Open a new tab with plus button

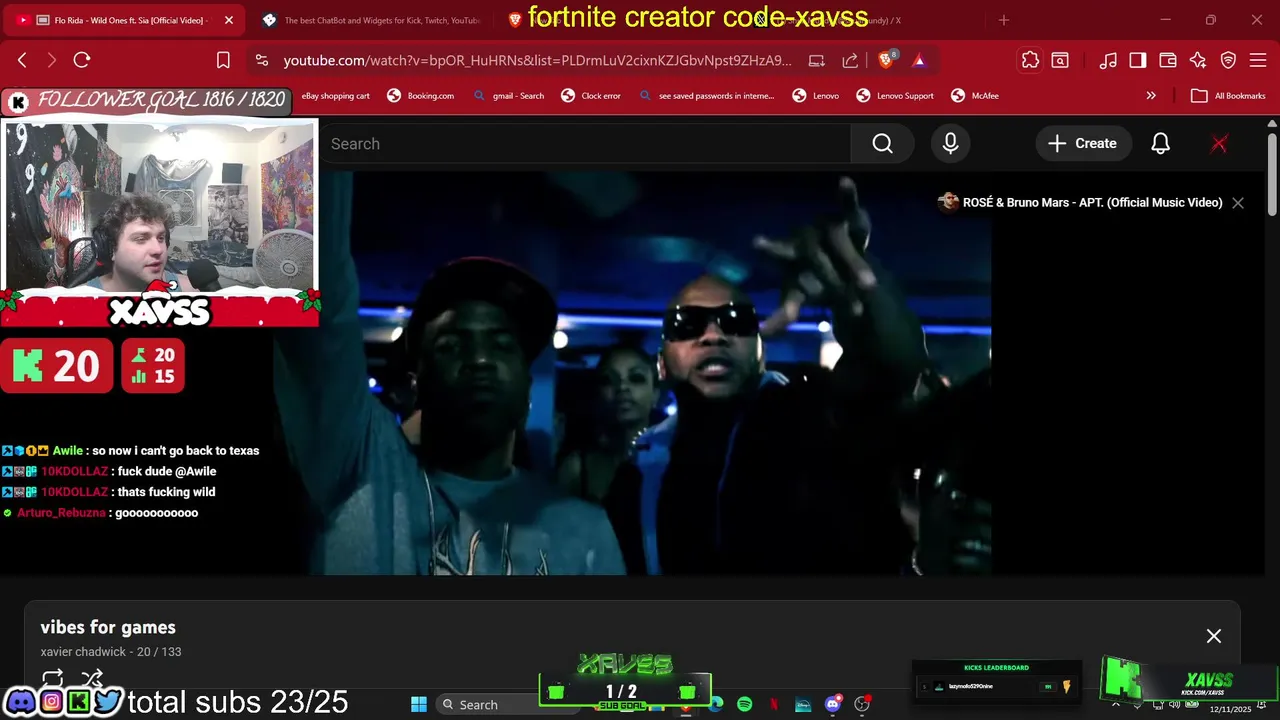(1004, 20)
